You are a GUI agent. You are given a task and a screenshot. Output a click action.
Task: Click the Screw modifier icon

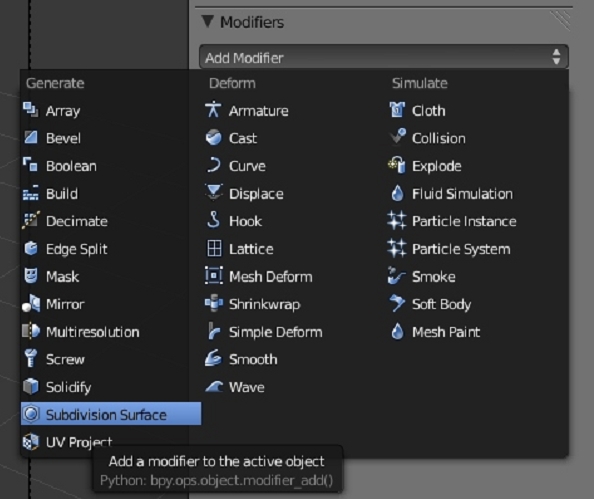pos(30,359)
